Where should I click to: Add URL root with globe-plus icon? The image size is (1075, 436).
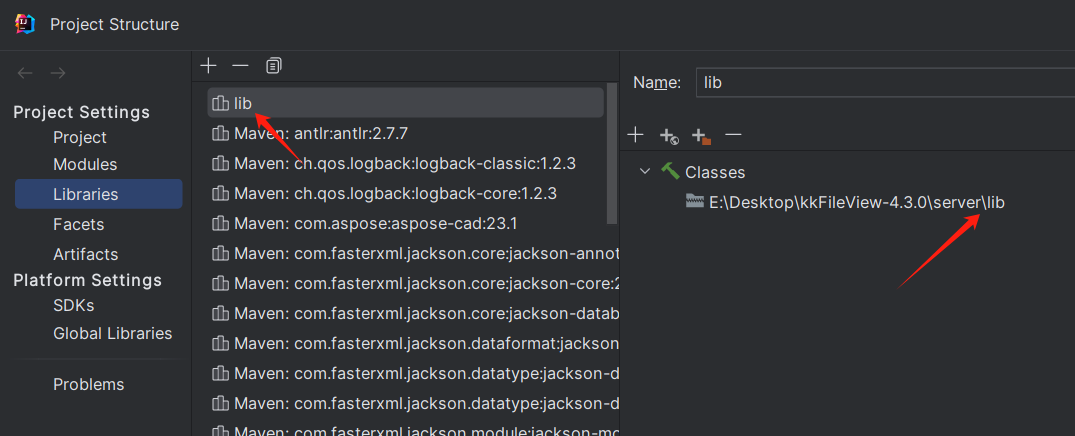(668, 136)
